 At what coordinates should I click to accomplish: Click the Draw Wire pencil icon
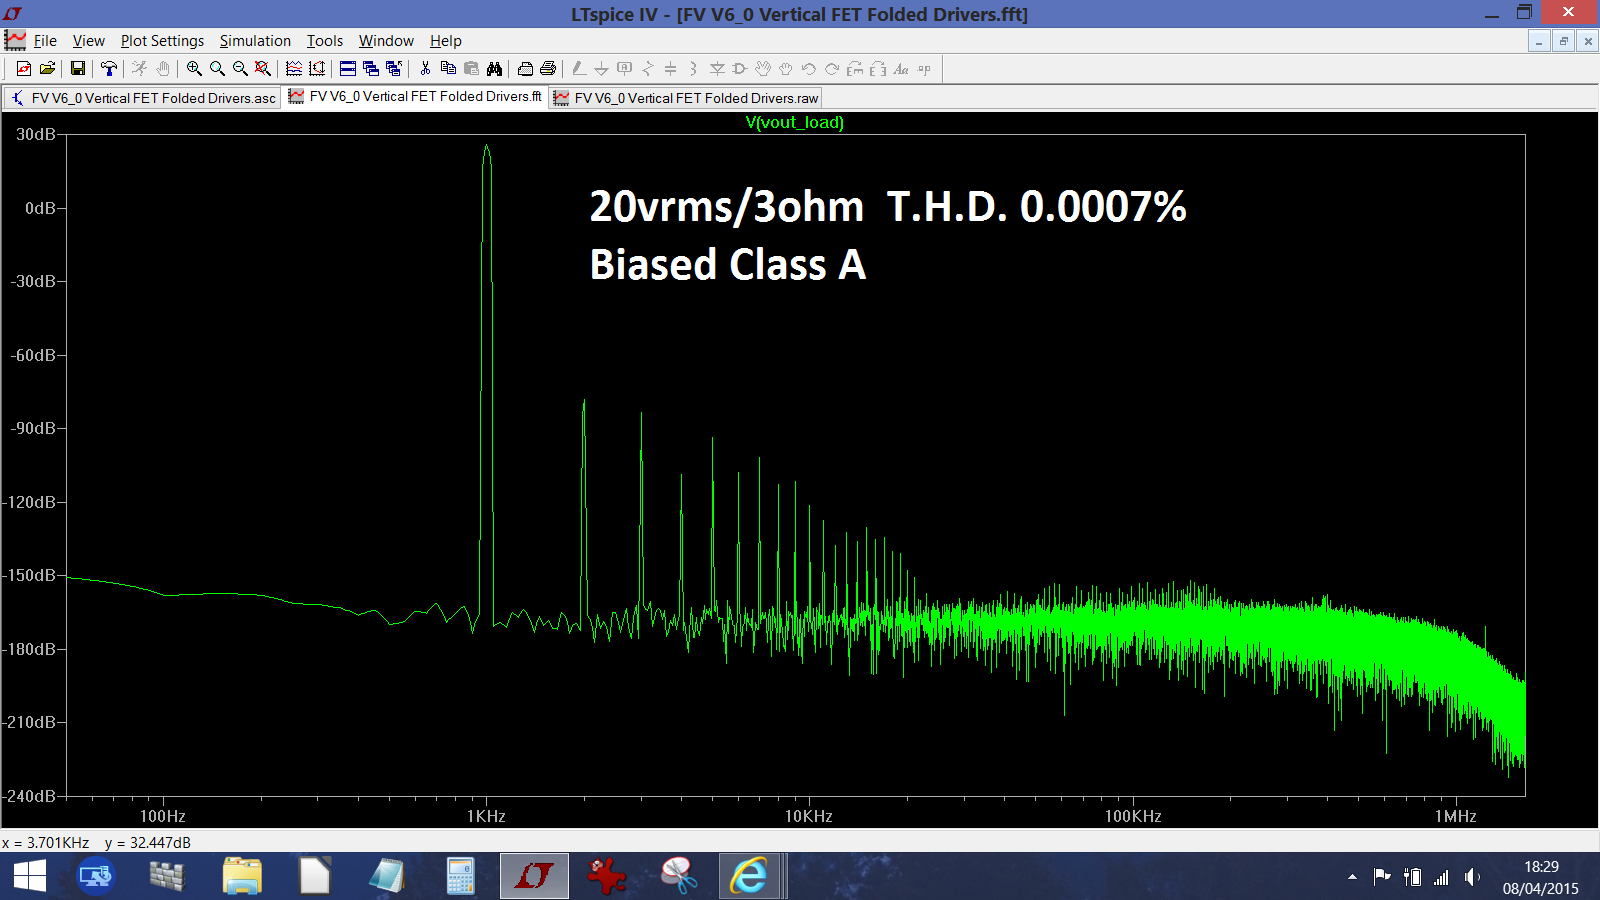click(x=578, y=68)
